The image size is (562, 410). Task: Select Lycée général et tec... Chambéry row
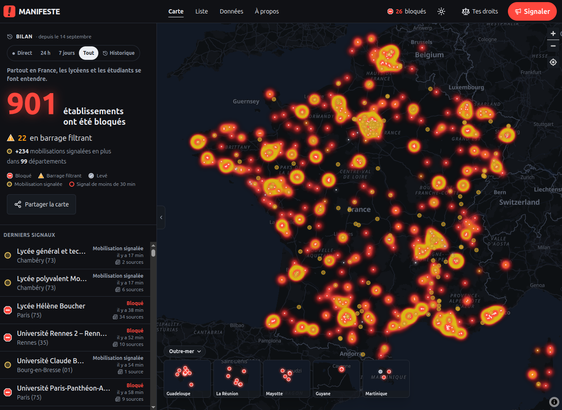click(x=75, y=255)
